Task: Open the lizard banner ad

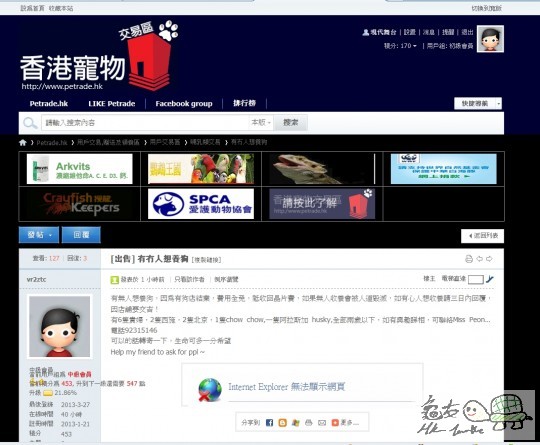Action: [322, 169]
